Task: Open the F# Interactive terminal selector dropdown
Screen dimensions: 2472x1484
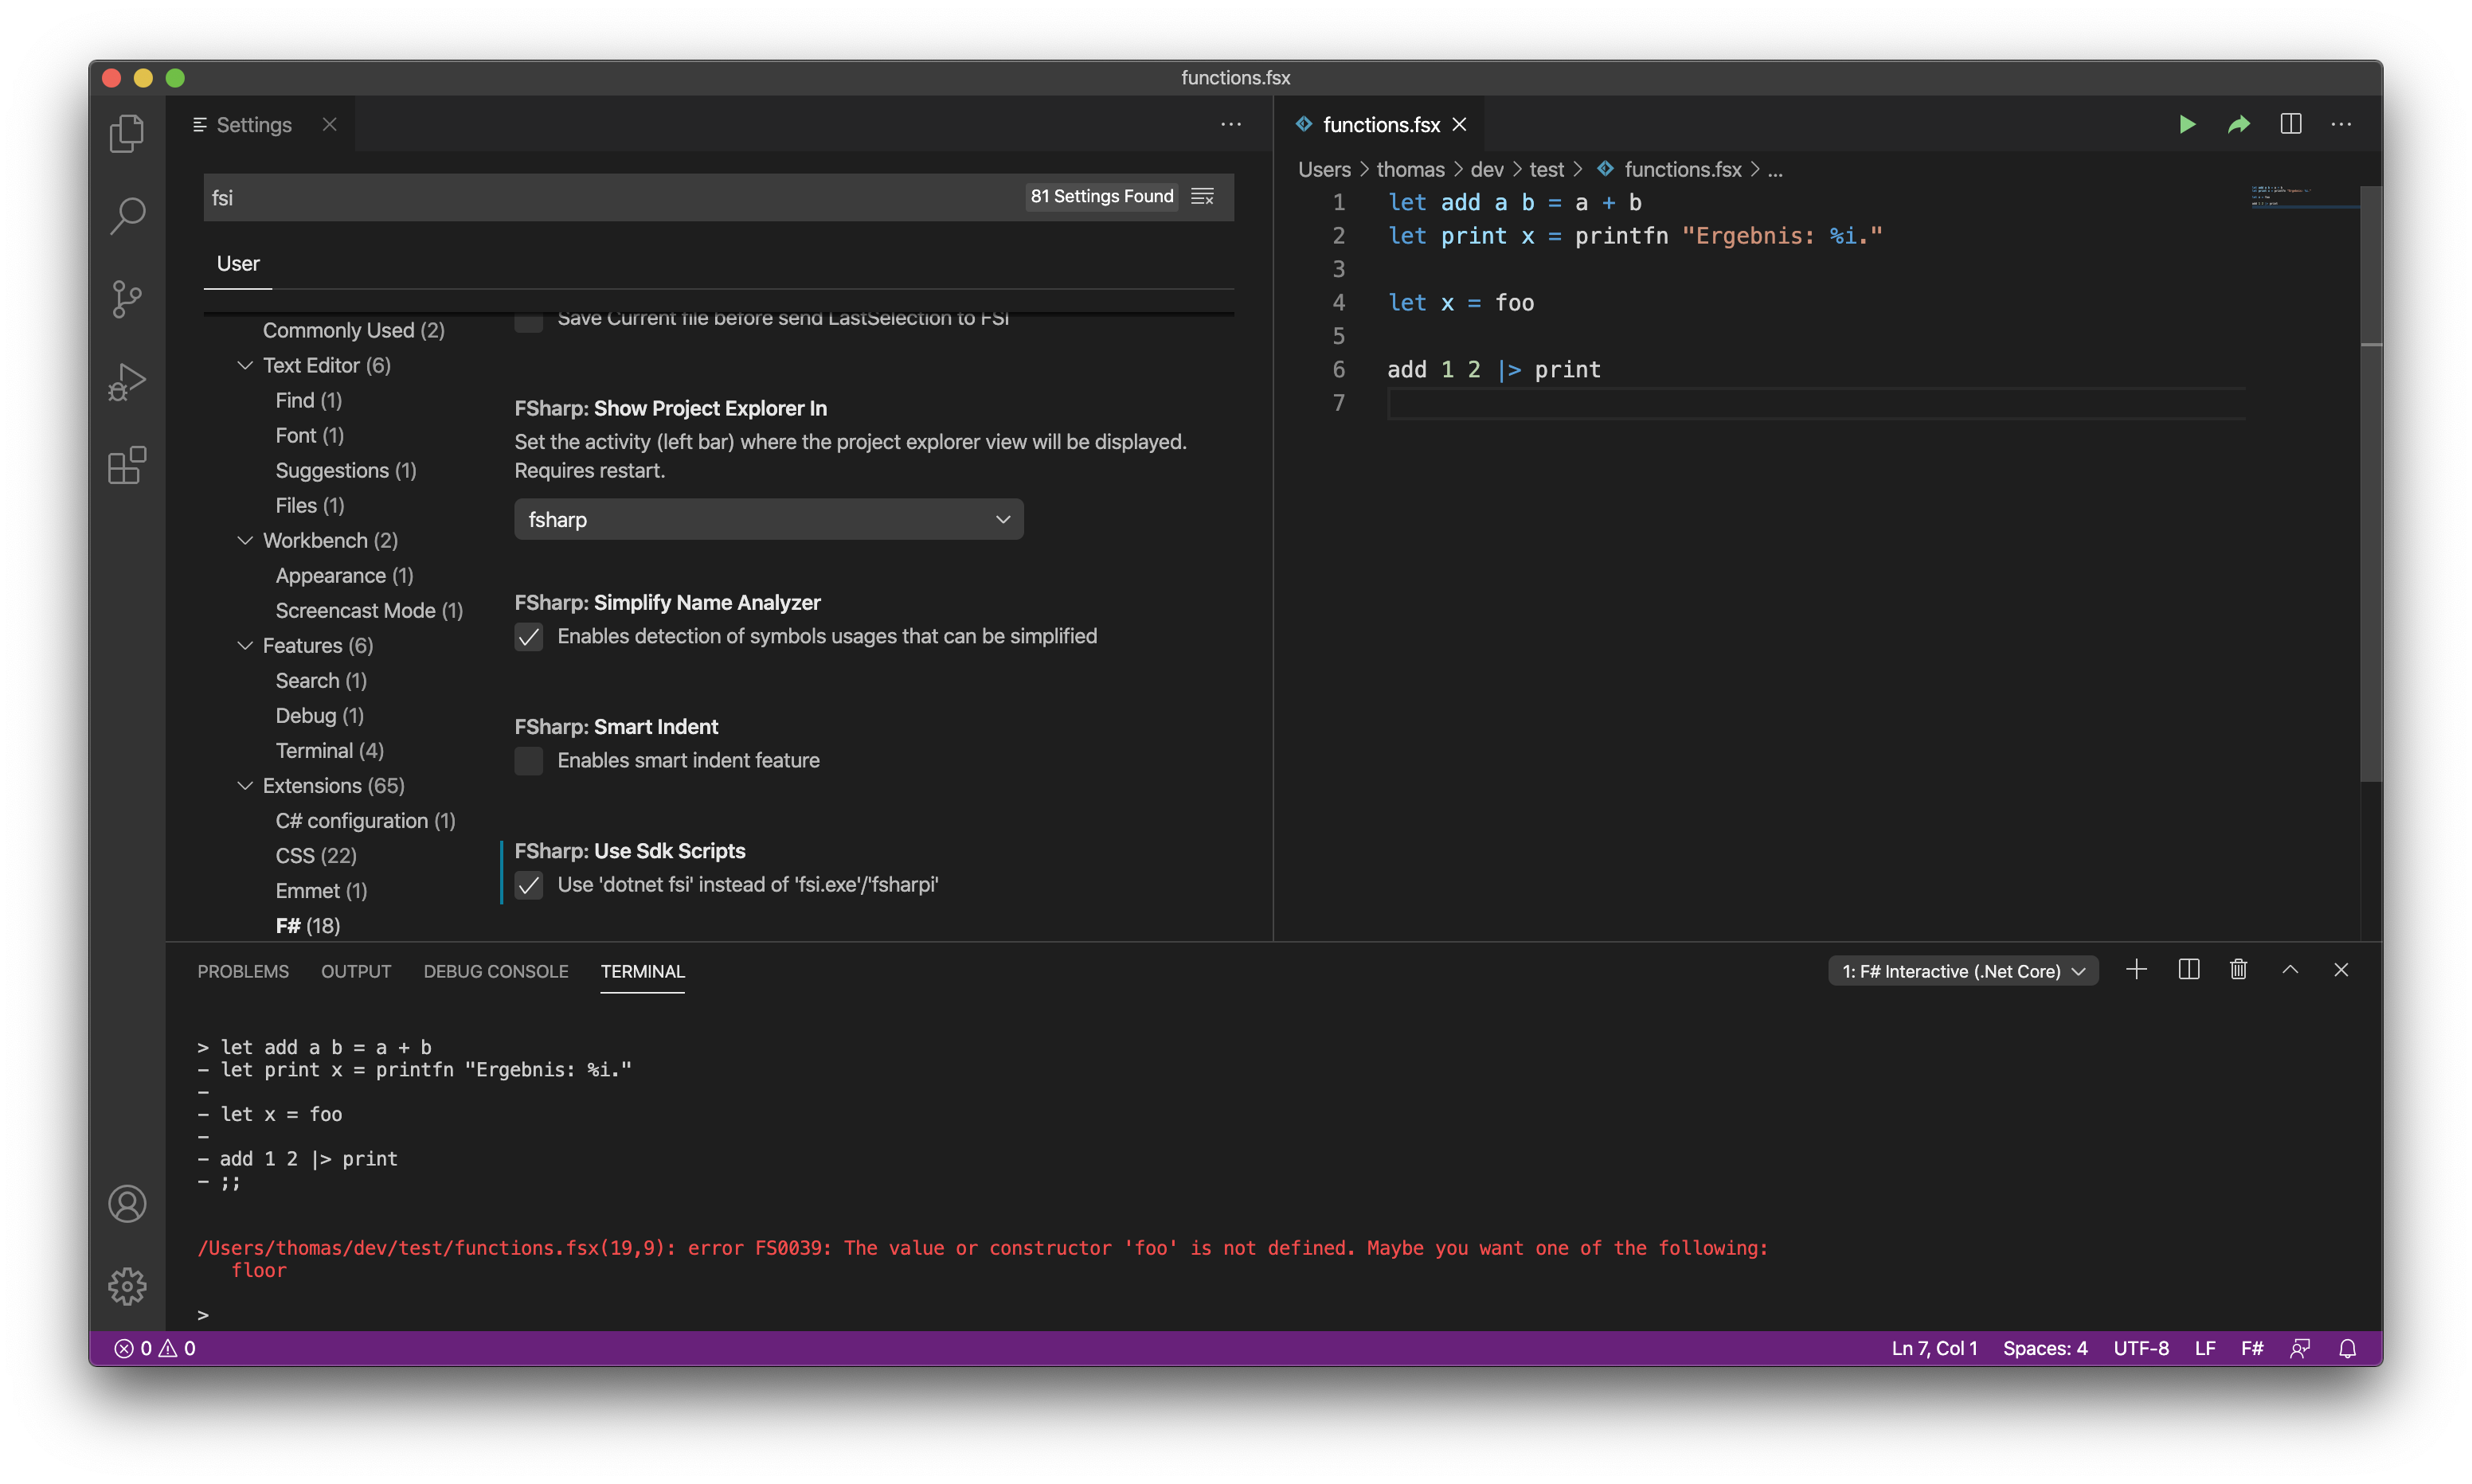Action: [x=1962, y=970]
